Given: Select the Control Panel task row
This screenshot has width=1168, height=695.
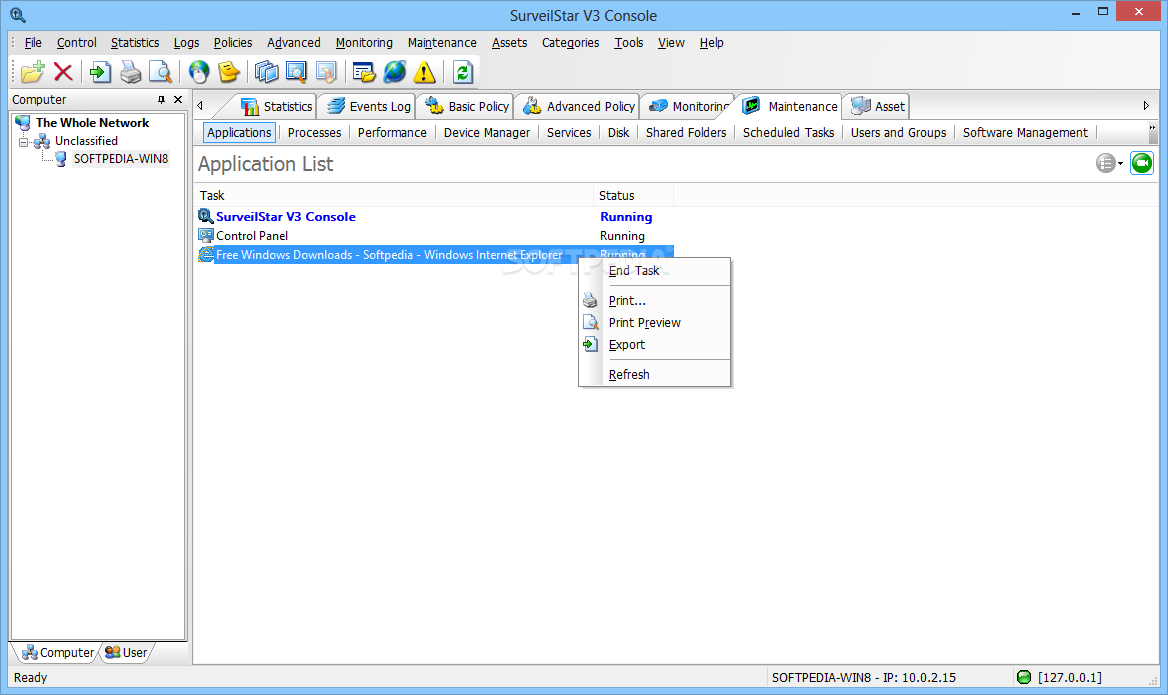Looking at the screenshot, I should 435,236.
